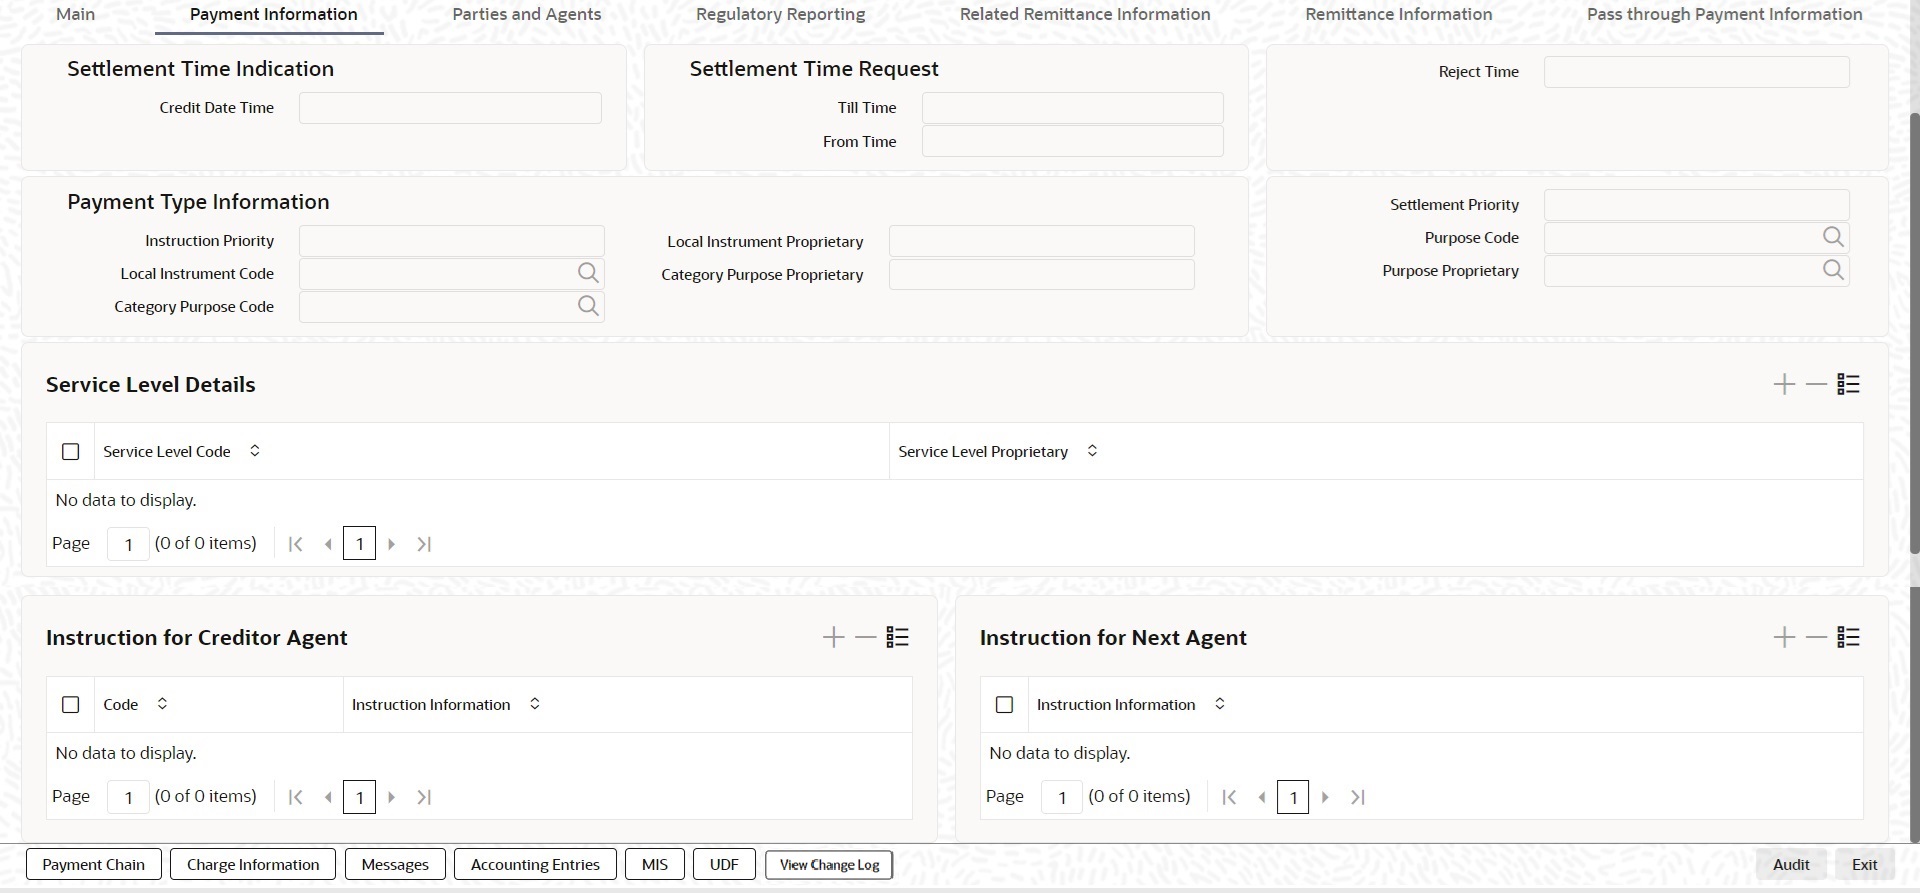Add a row to Instruction for Creditor Agent
The height and width of the screenshot is (893, 1920).
pyautogui.click(x=833, y=637)
